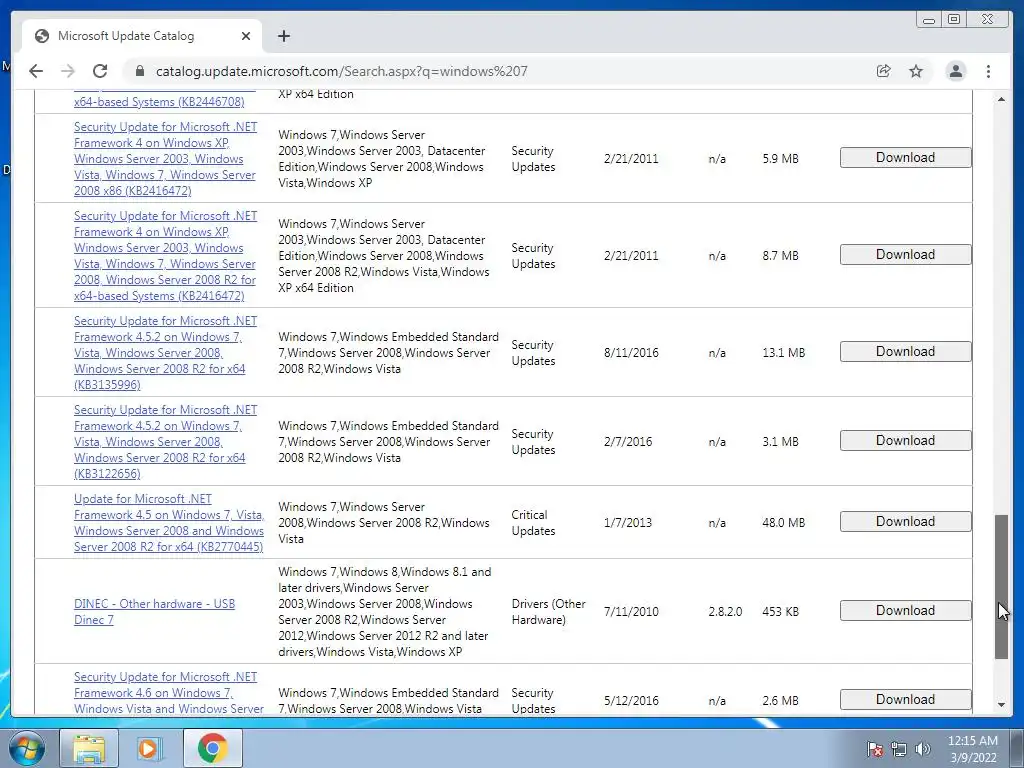Open the clock showing 12:15 AM

[x=972, y=748]
